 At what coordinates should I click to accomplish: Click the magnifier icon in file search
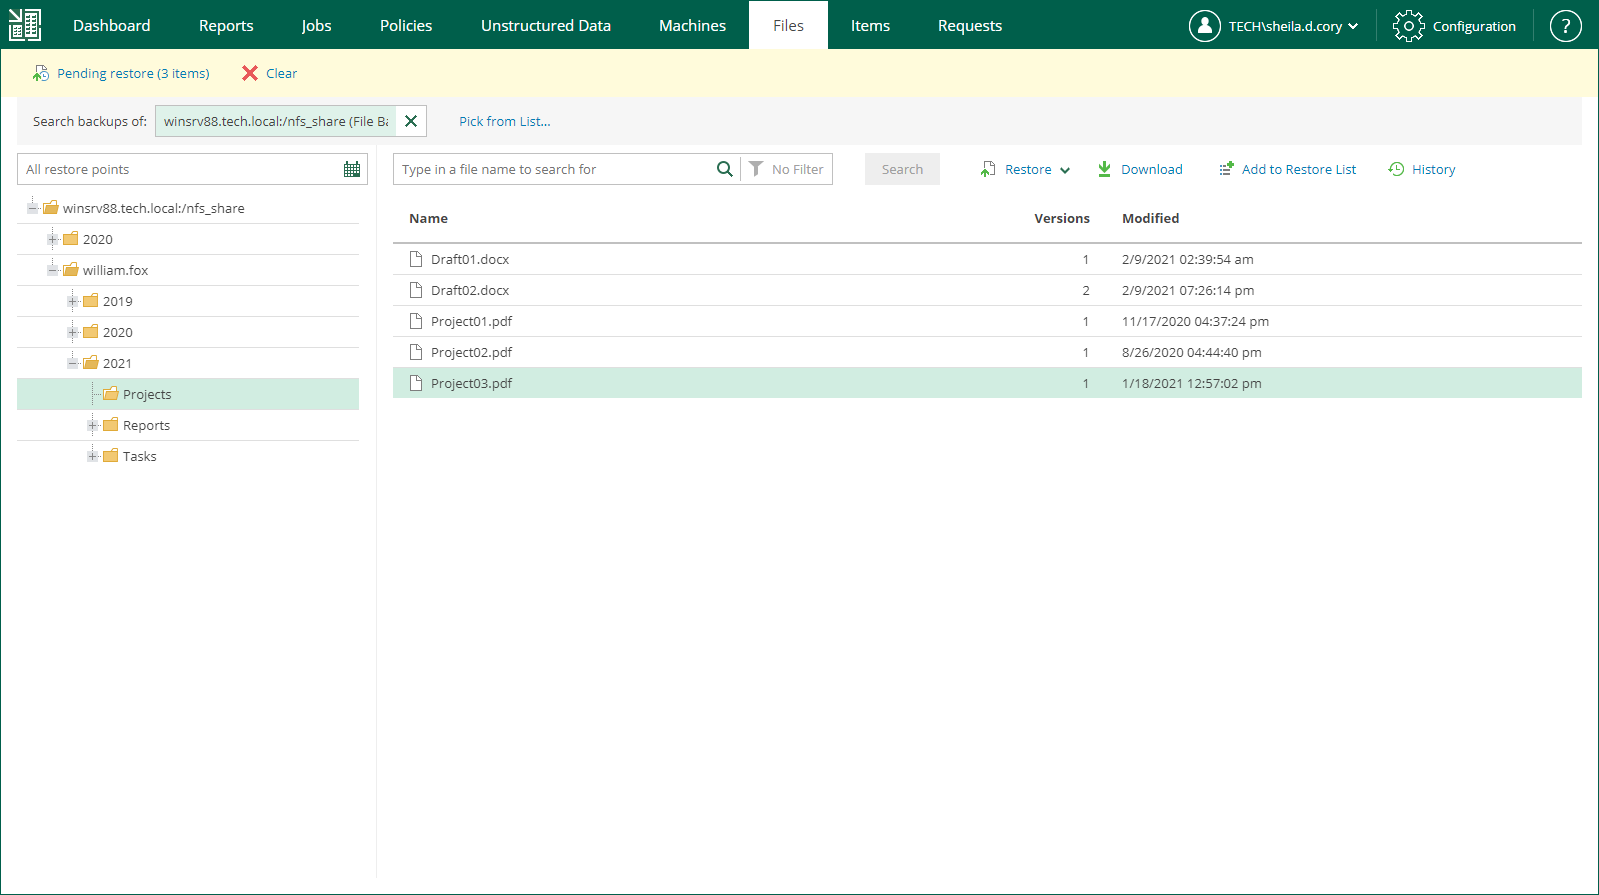click(724, 169)
